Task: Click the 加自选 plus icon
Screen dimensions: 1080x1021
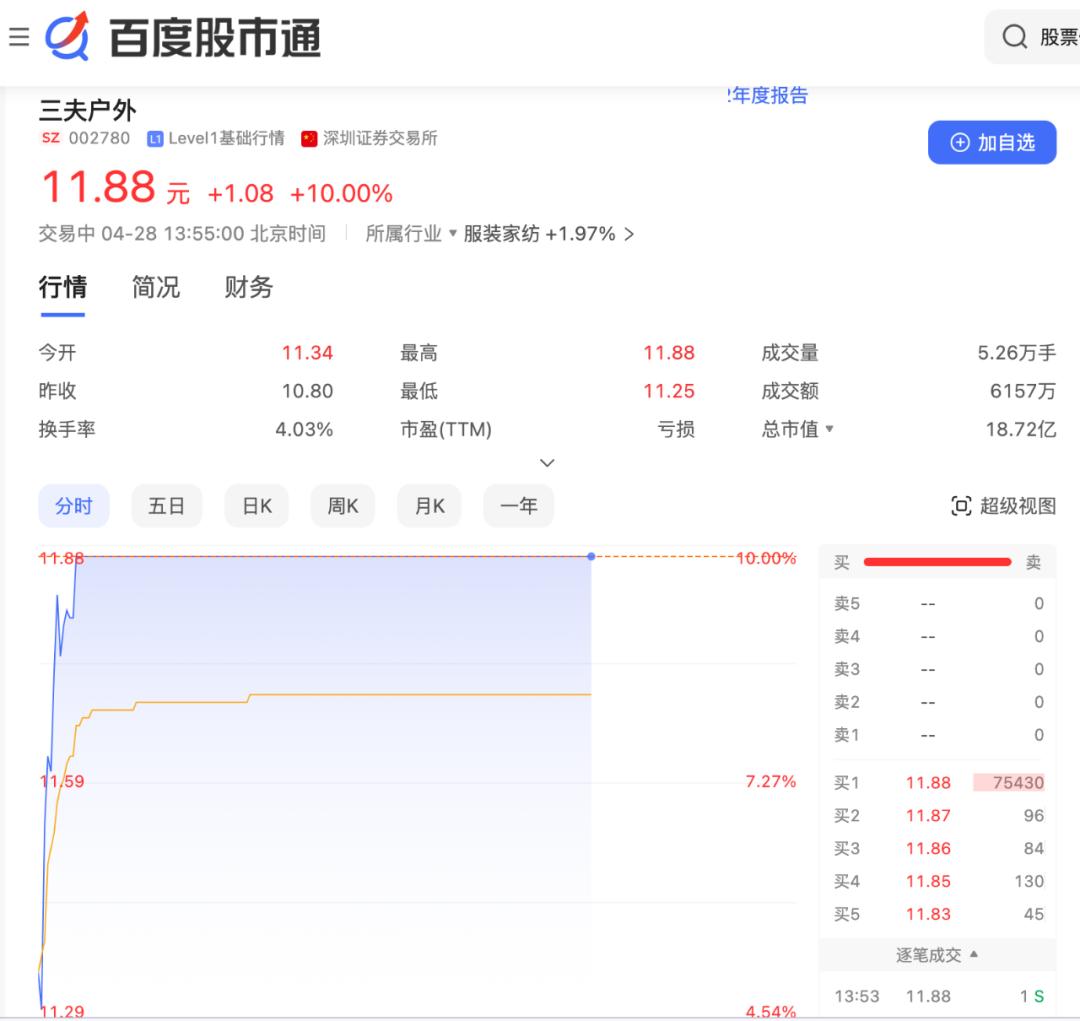Action: click(959, 142)
